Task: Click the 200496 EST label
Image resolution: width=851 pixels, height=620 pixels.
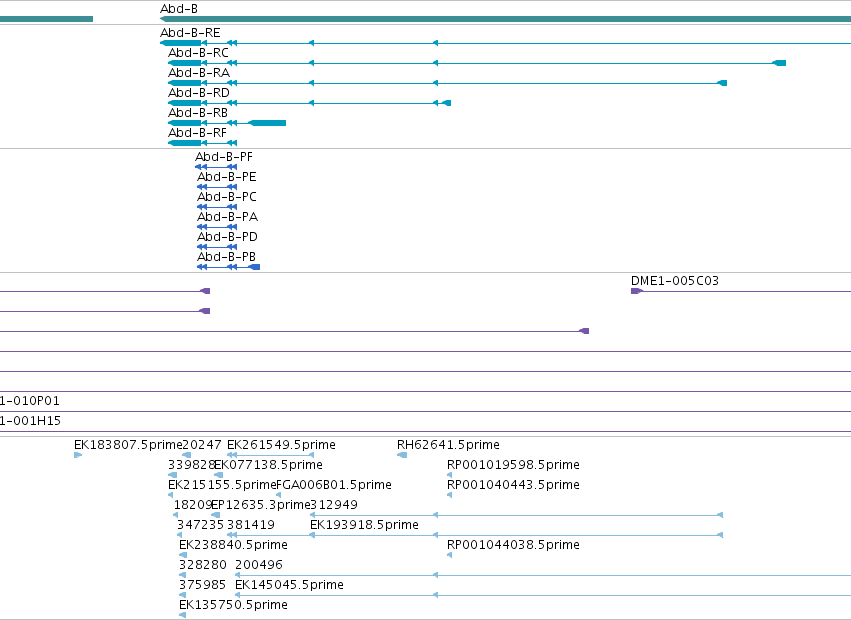Action: [x=259, y=565]
